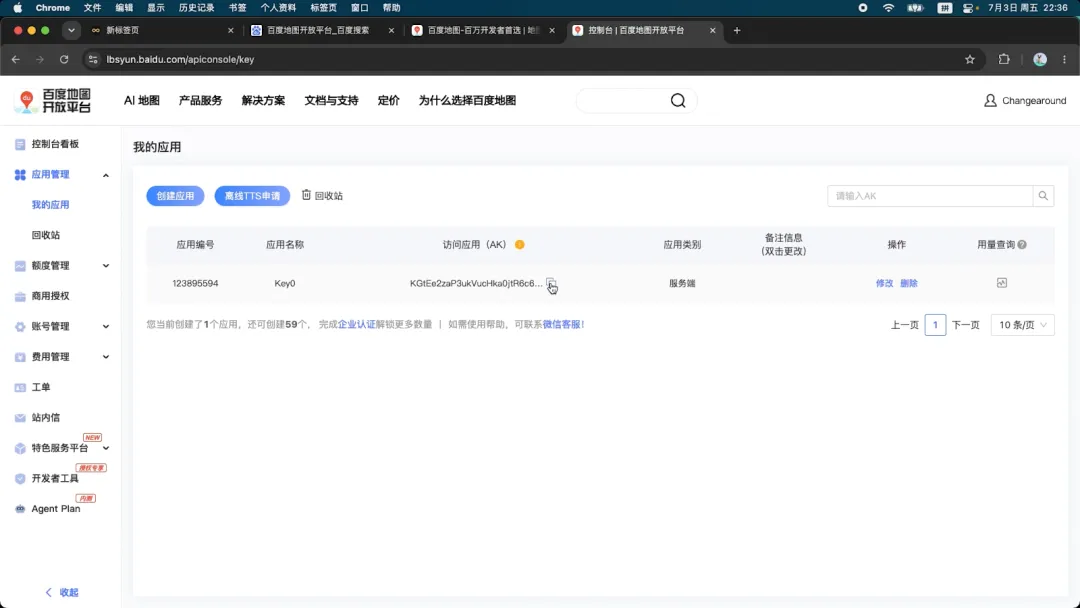Reload the page

click(x=64, y=59)
